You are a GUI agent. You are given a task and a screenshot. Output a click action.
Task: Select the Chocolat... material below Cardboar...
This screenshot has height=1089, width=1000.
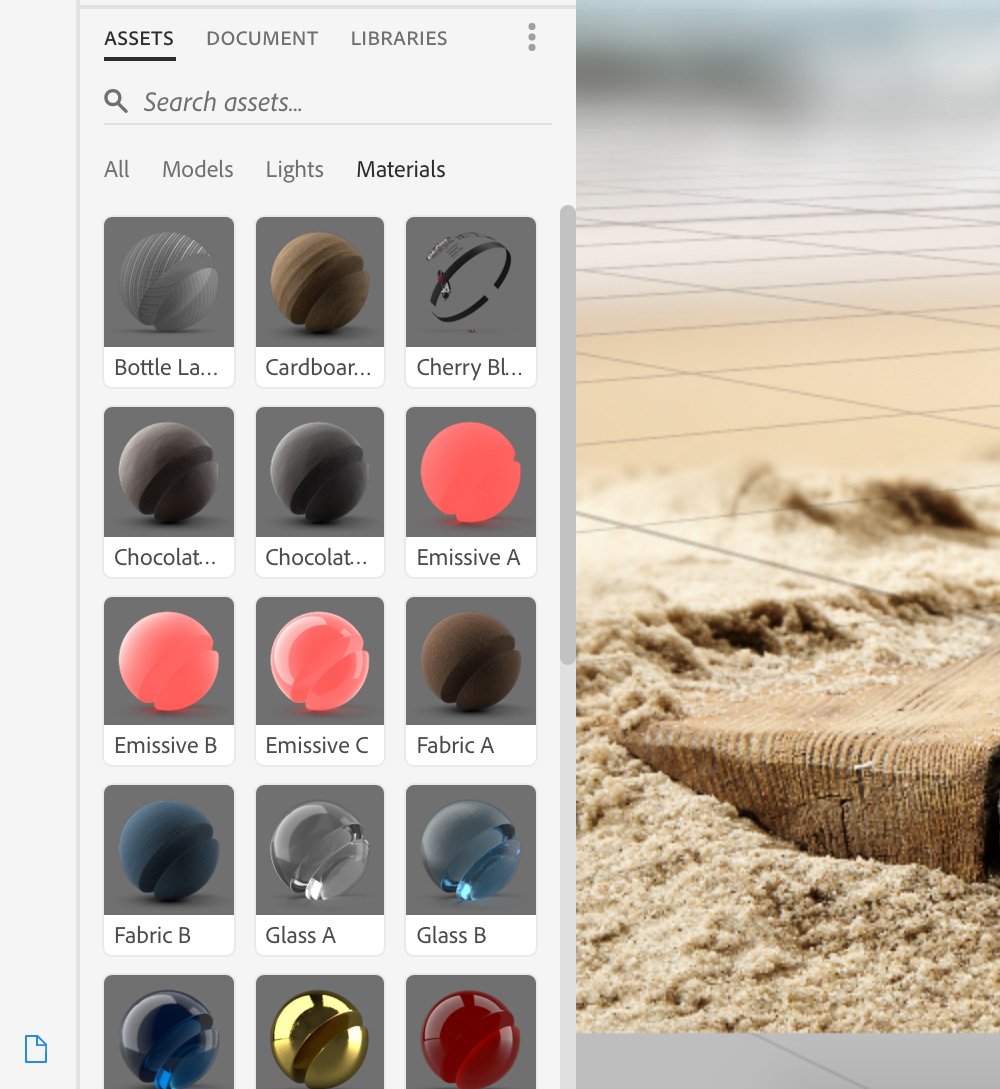319,492
